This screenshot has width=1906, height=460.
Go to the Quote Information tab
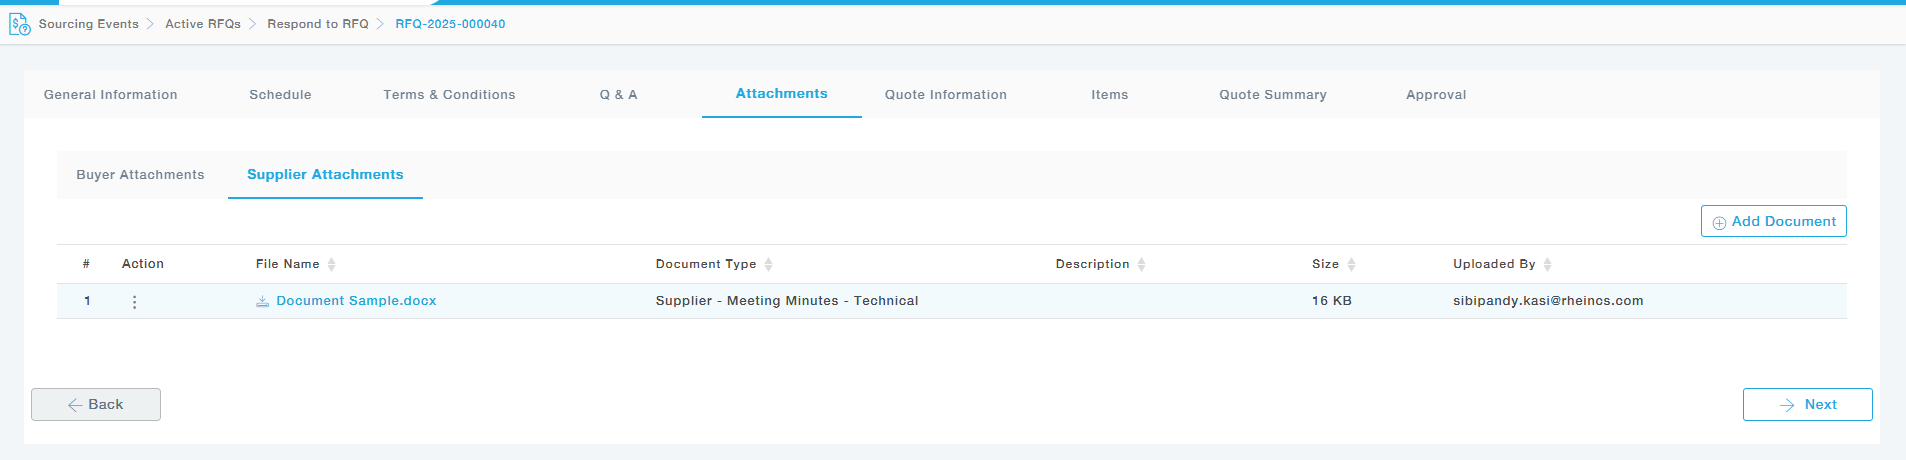(945, 95)
